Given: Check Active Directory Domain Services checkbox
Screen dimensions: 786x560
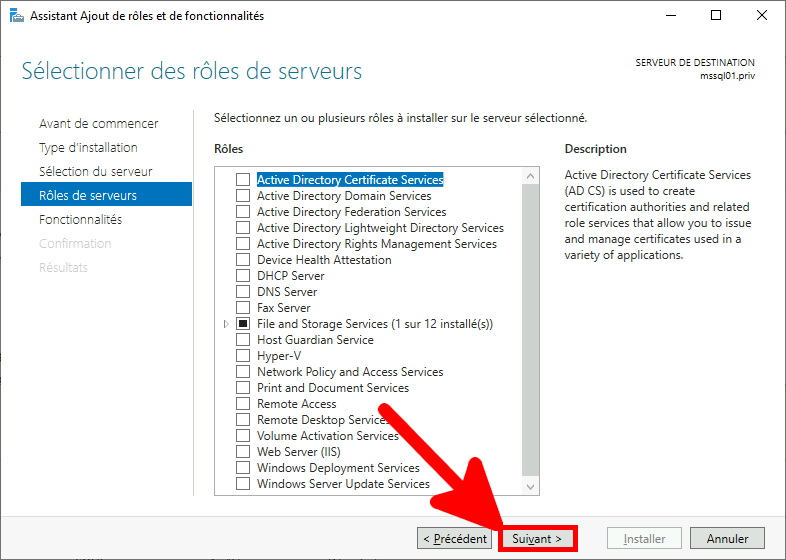Looking at the screenshot, I should tap(243, 196).
